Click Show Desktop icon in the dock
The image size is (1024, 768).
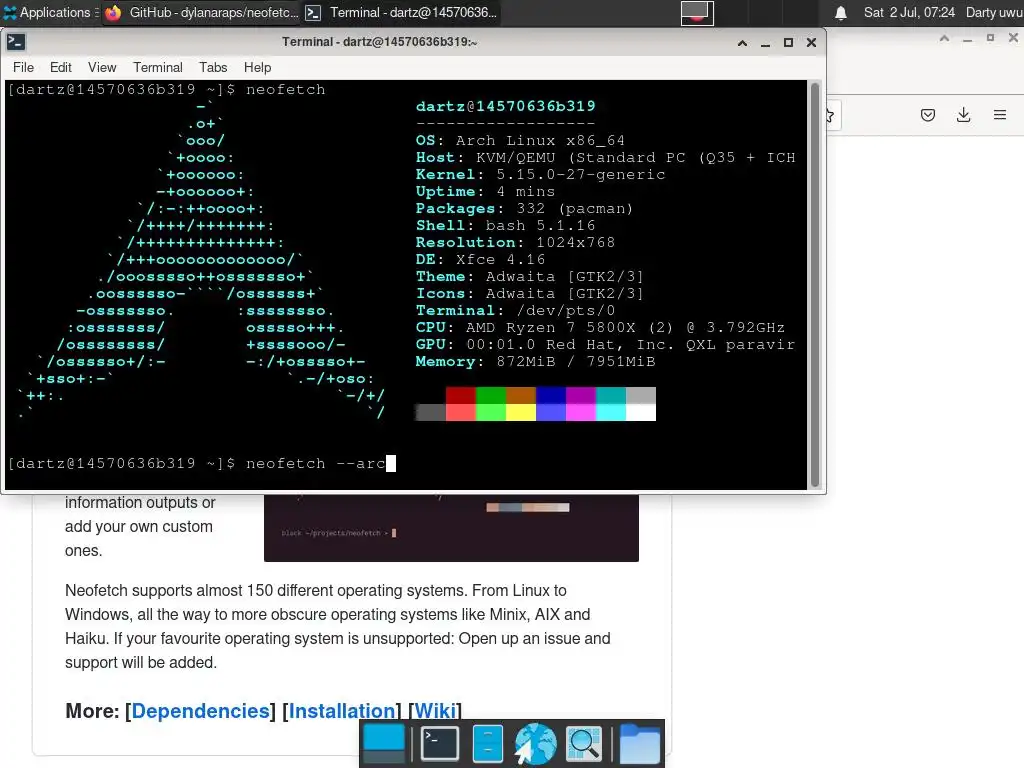click(384, 744)
